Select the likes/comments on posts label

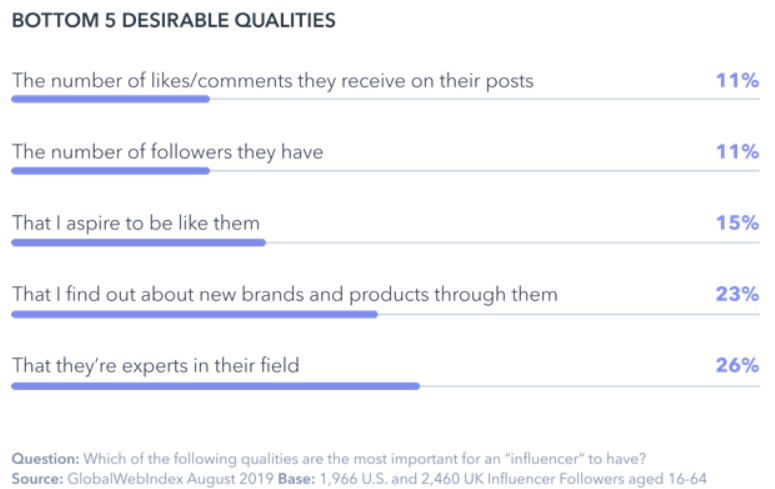(272, 81)
